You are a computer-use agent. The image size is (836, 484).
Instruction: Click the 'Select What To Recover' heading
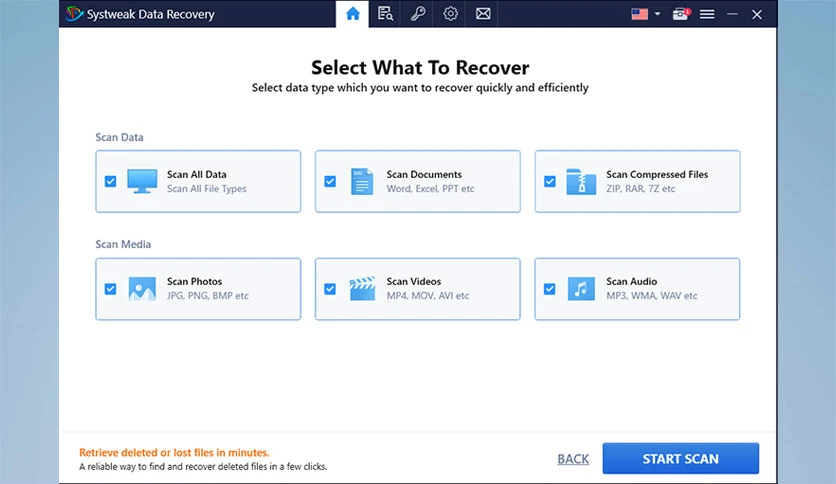(x=420, y=68)
